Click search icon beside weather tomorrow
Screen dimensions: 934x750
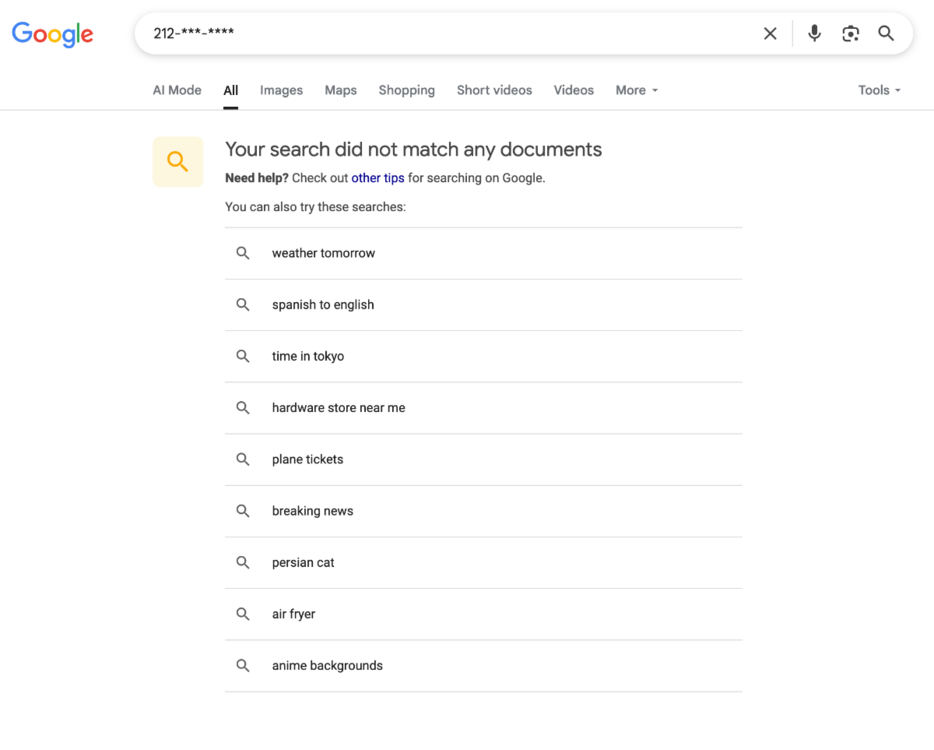[243, 253]
